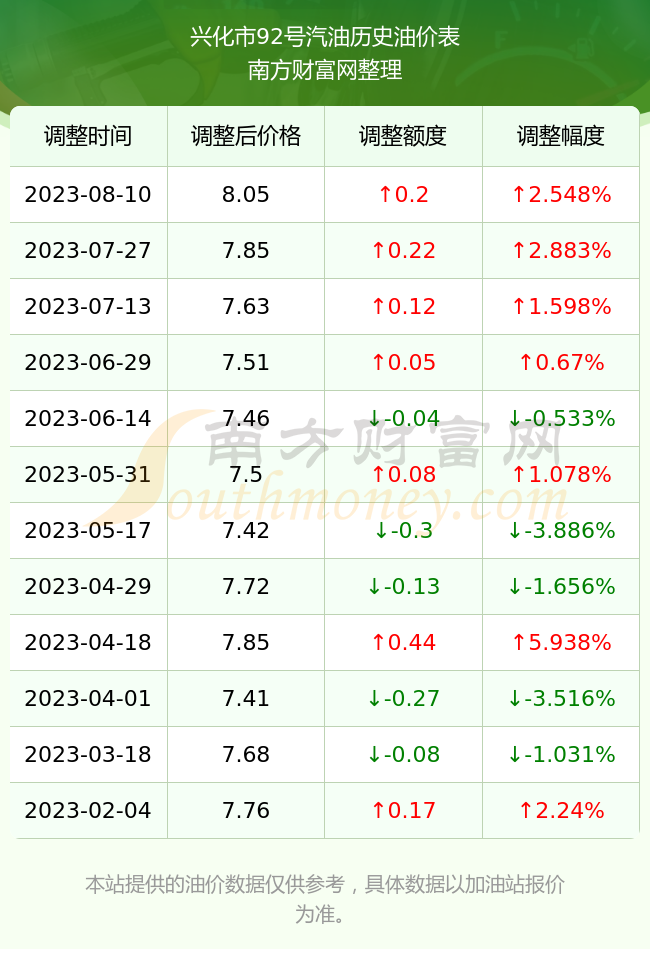Click the ↑0.44 adjustment value

coord(403,642)
